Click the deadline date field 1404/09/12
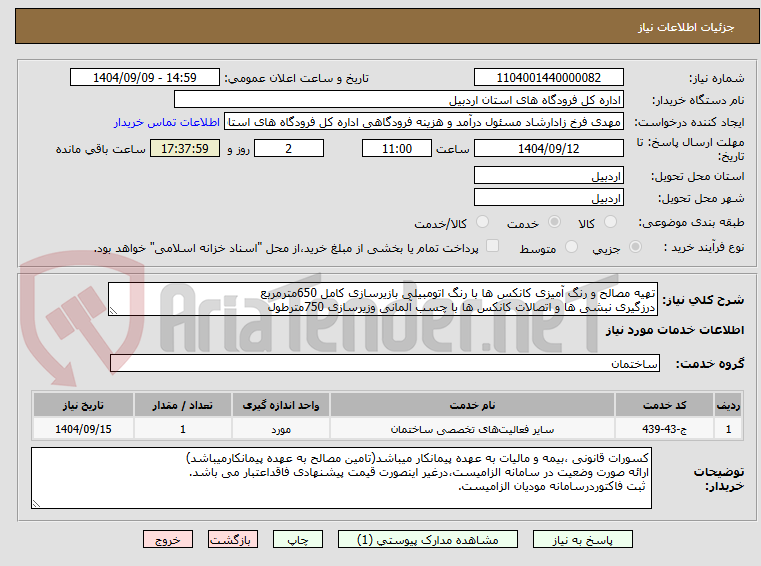The image size is (761, 566). [x=548, y=149]
